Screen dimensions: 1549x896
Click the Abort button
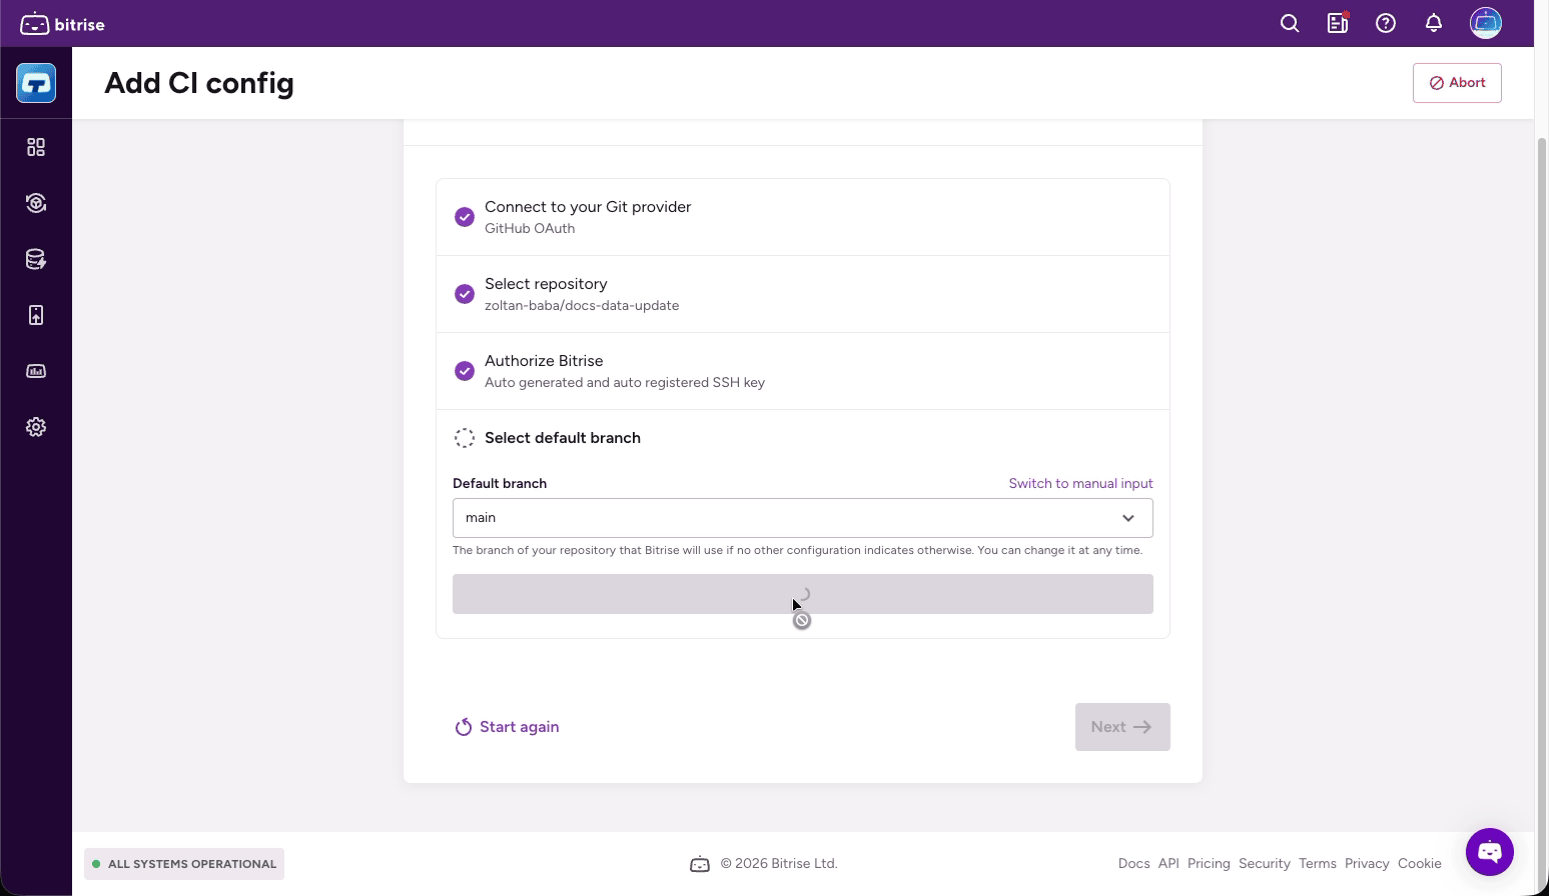pyautogui.click(x=1457, y=83)
